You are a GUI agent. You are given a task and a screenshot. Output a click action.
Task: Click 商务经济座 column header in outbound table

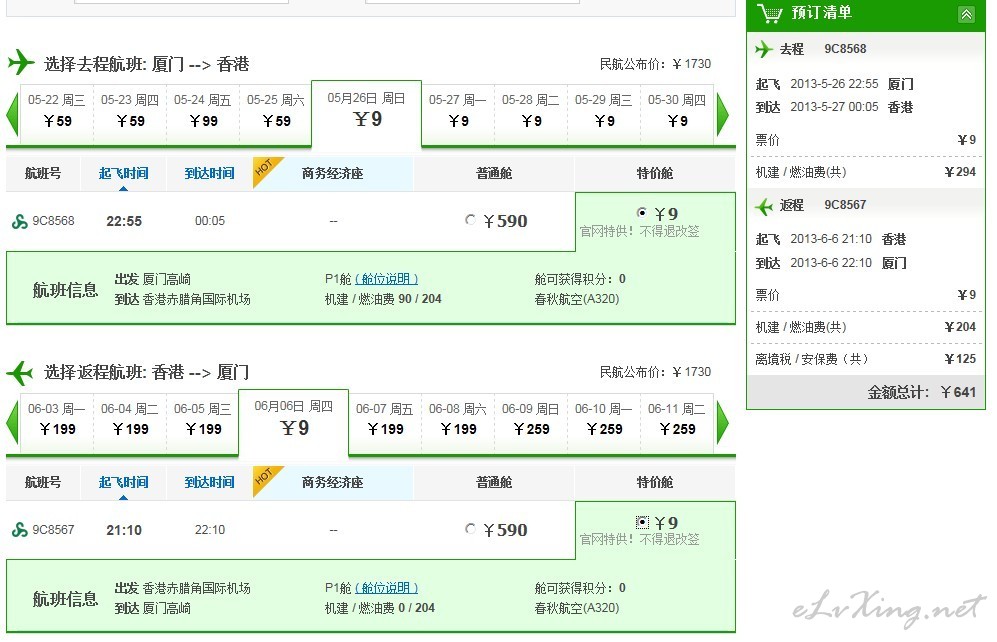pos(333,174)
